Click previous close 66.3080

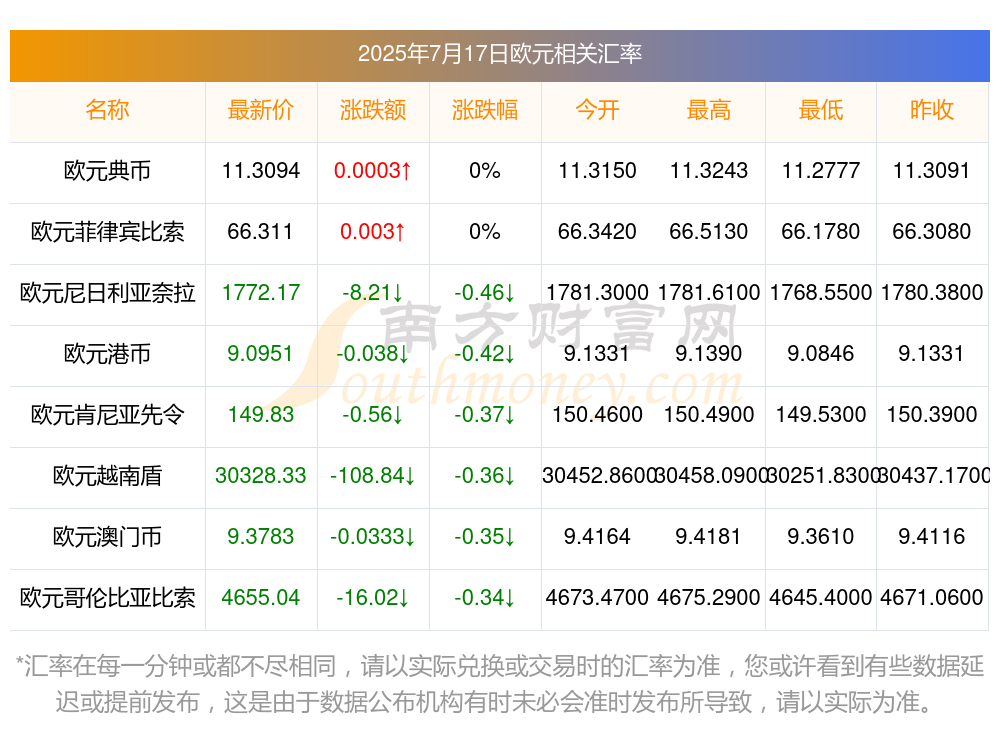coord(932,232)
